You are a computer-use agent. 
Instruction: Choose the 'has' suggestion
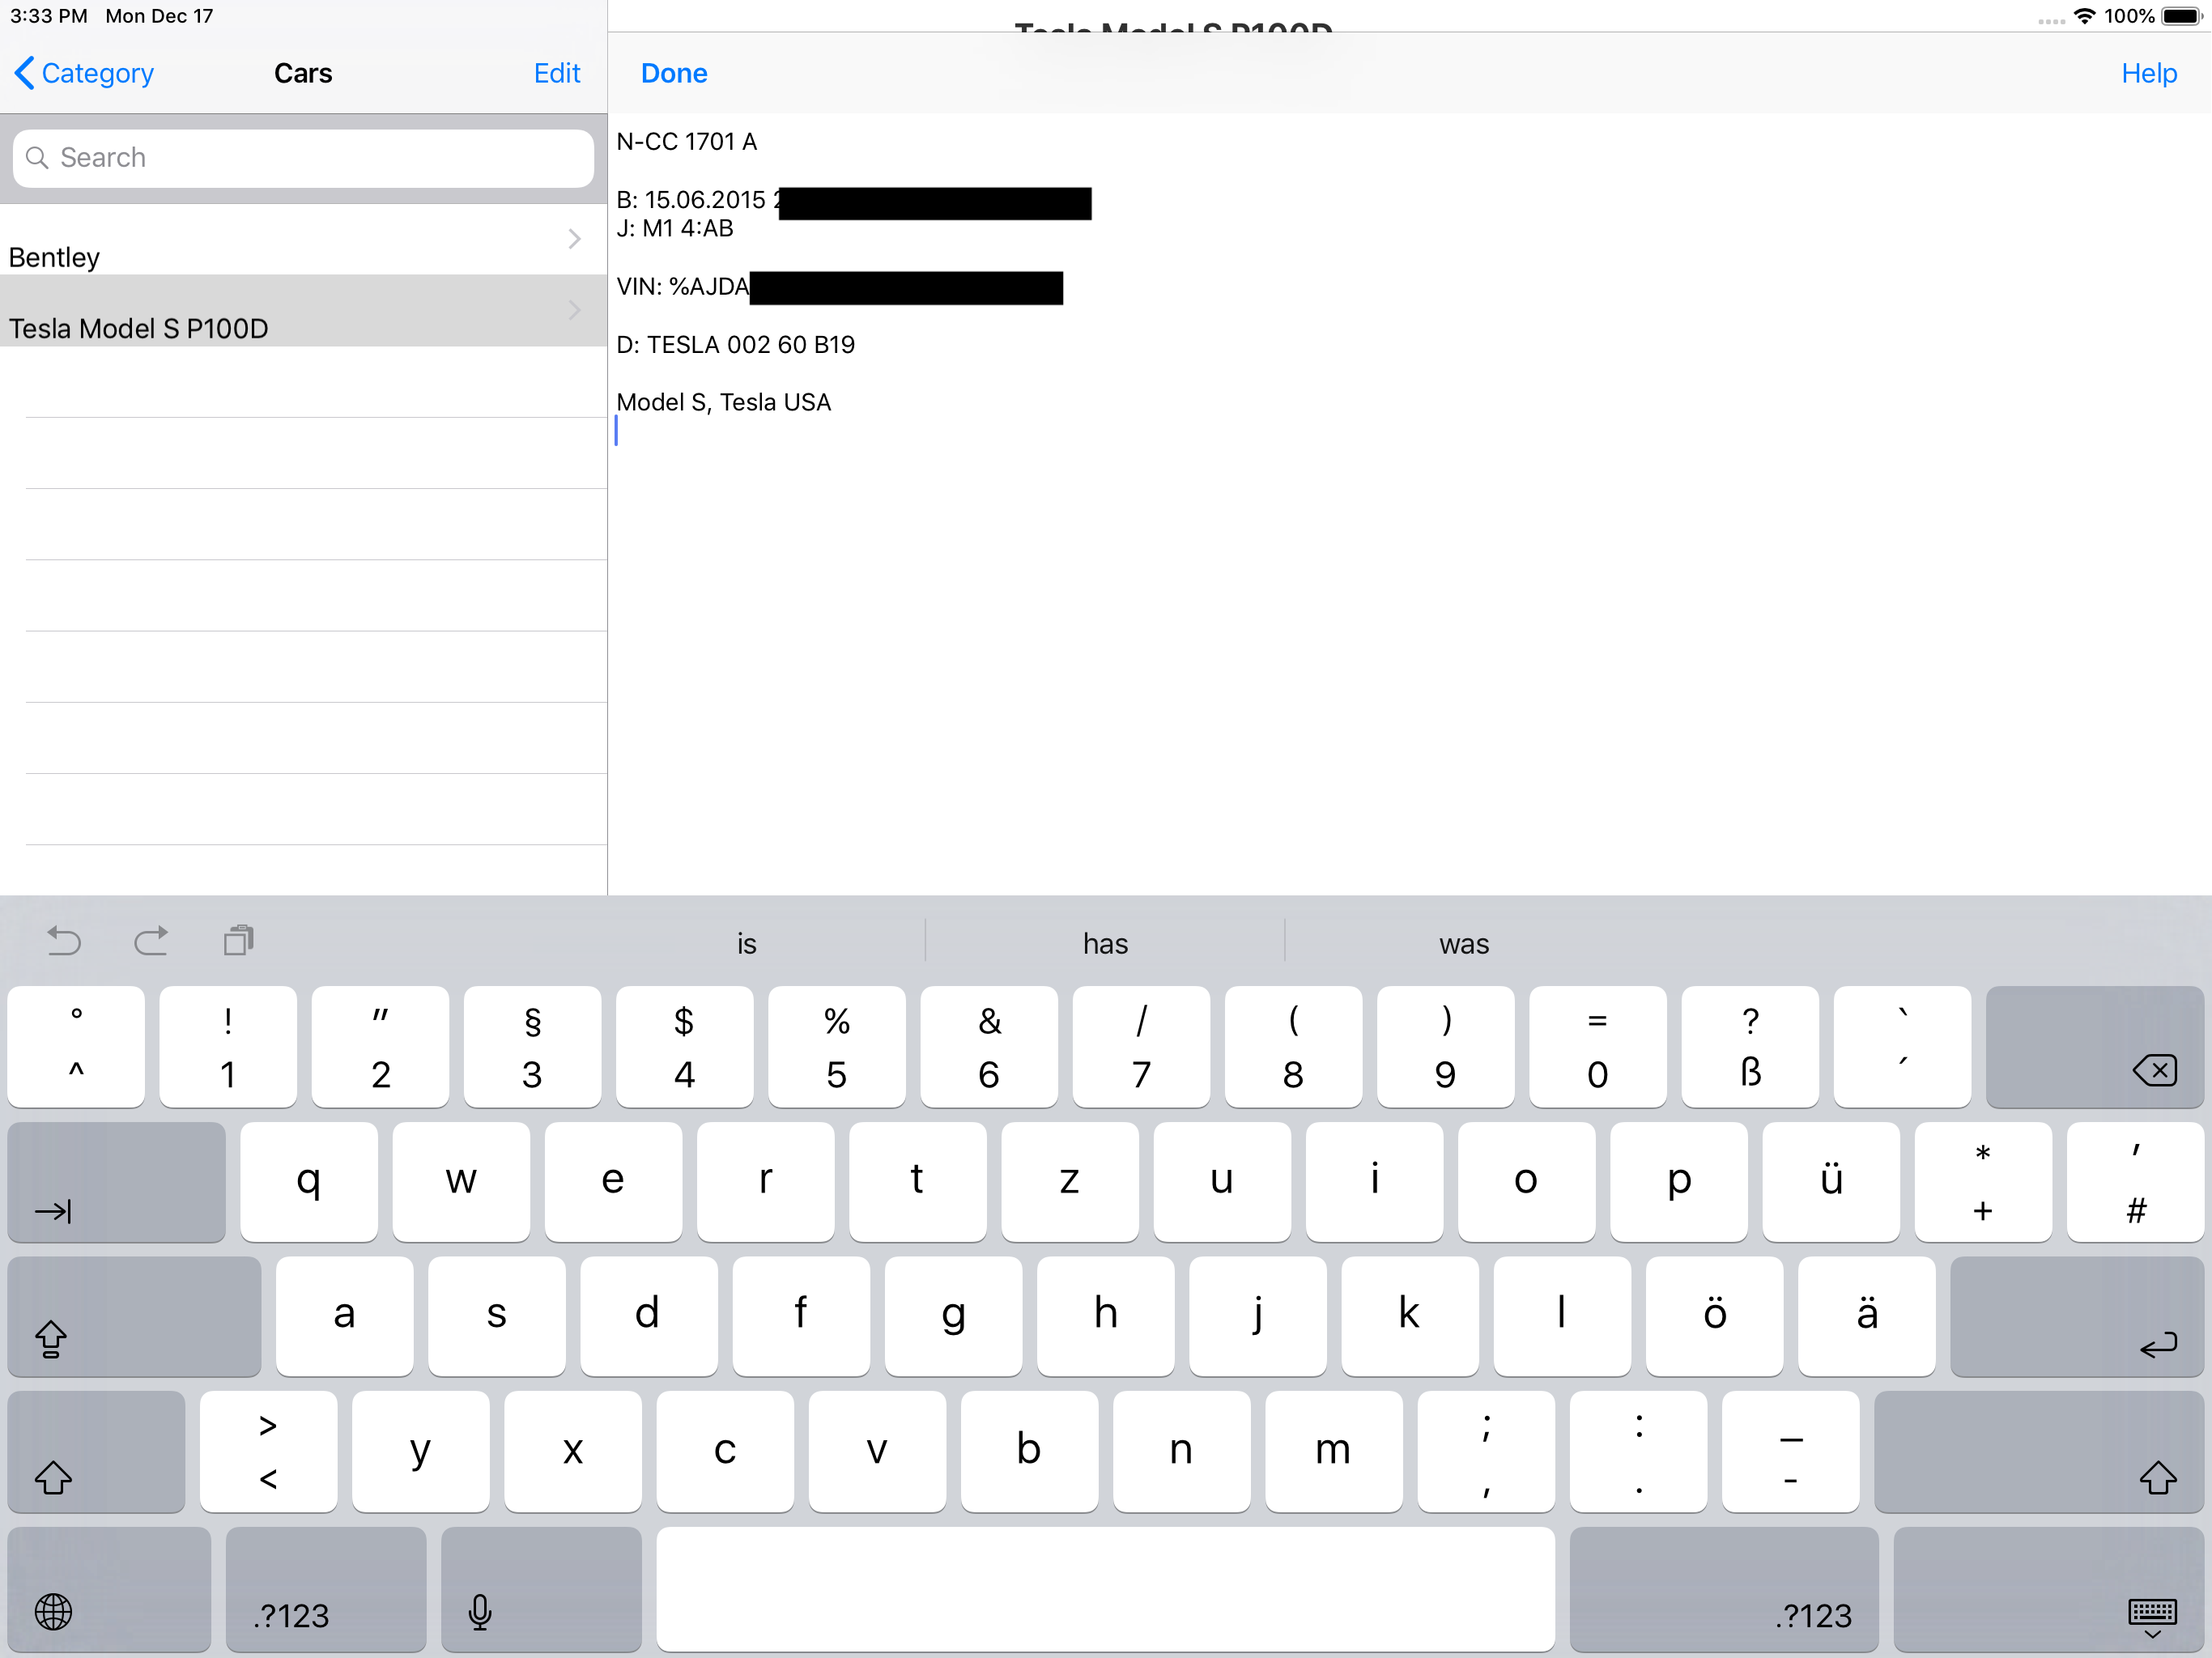point(1105,943)
